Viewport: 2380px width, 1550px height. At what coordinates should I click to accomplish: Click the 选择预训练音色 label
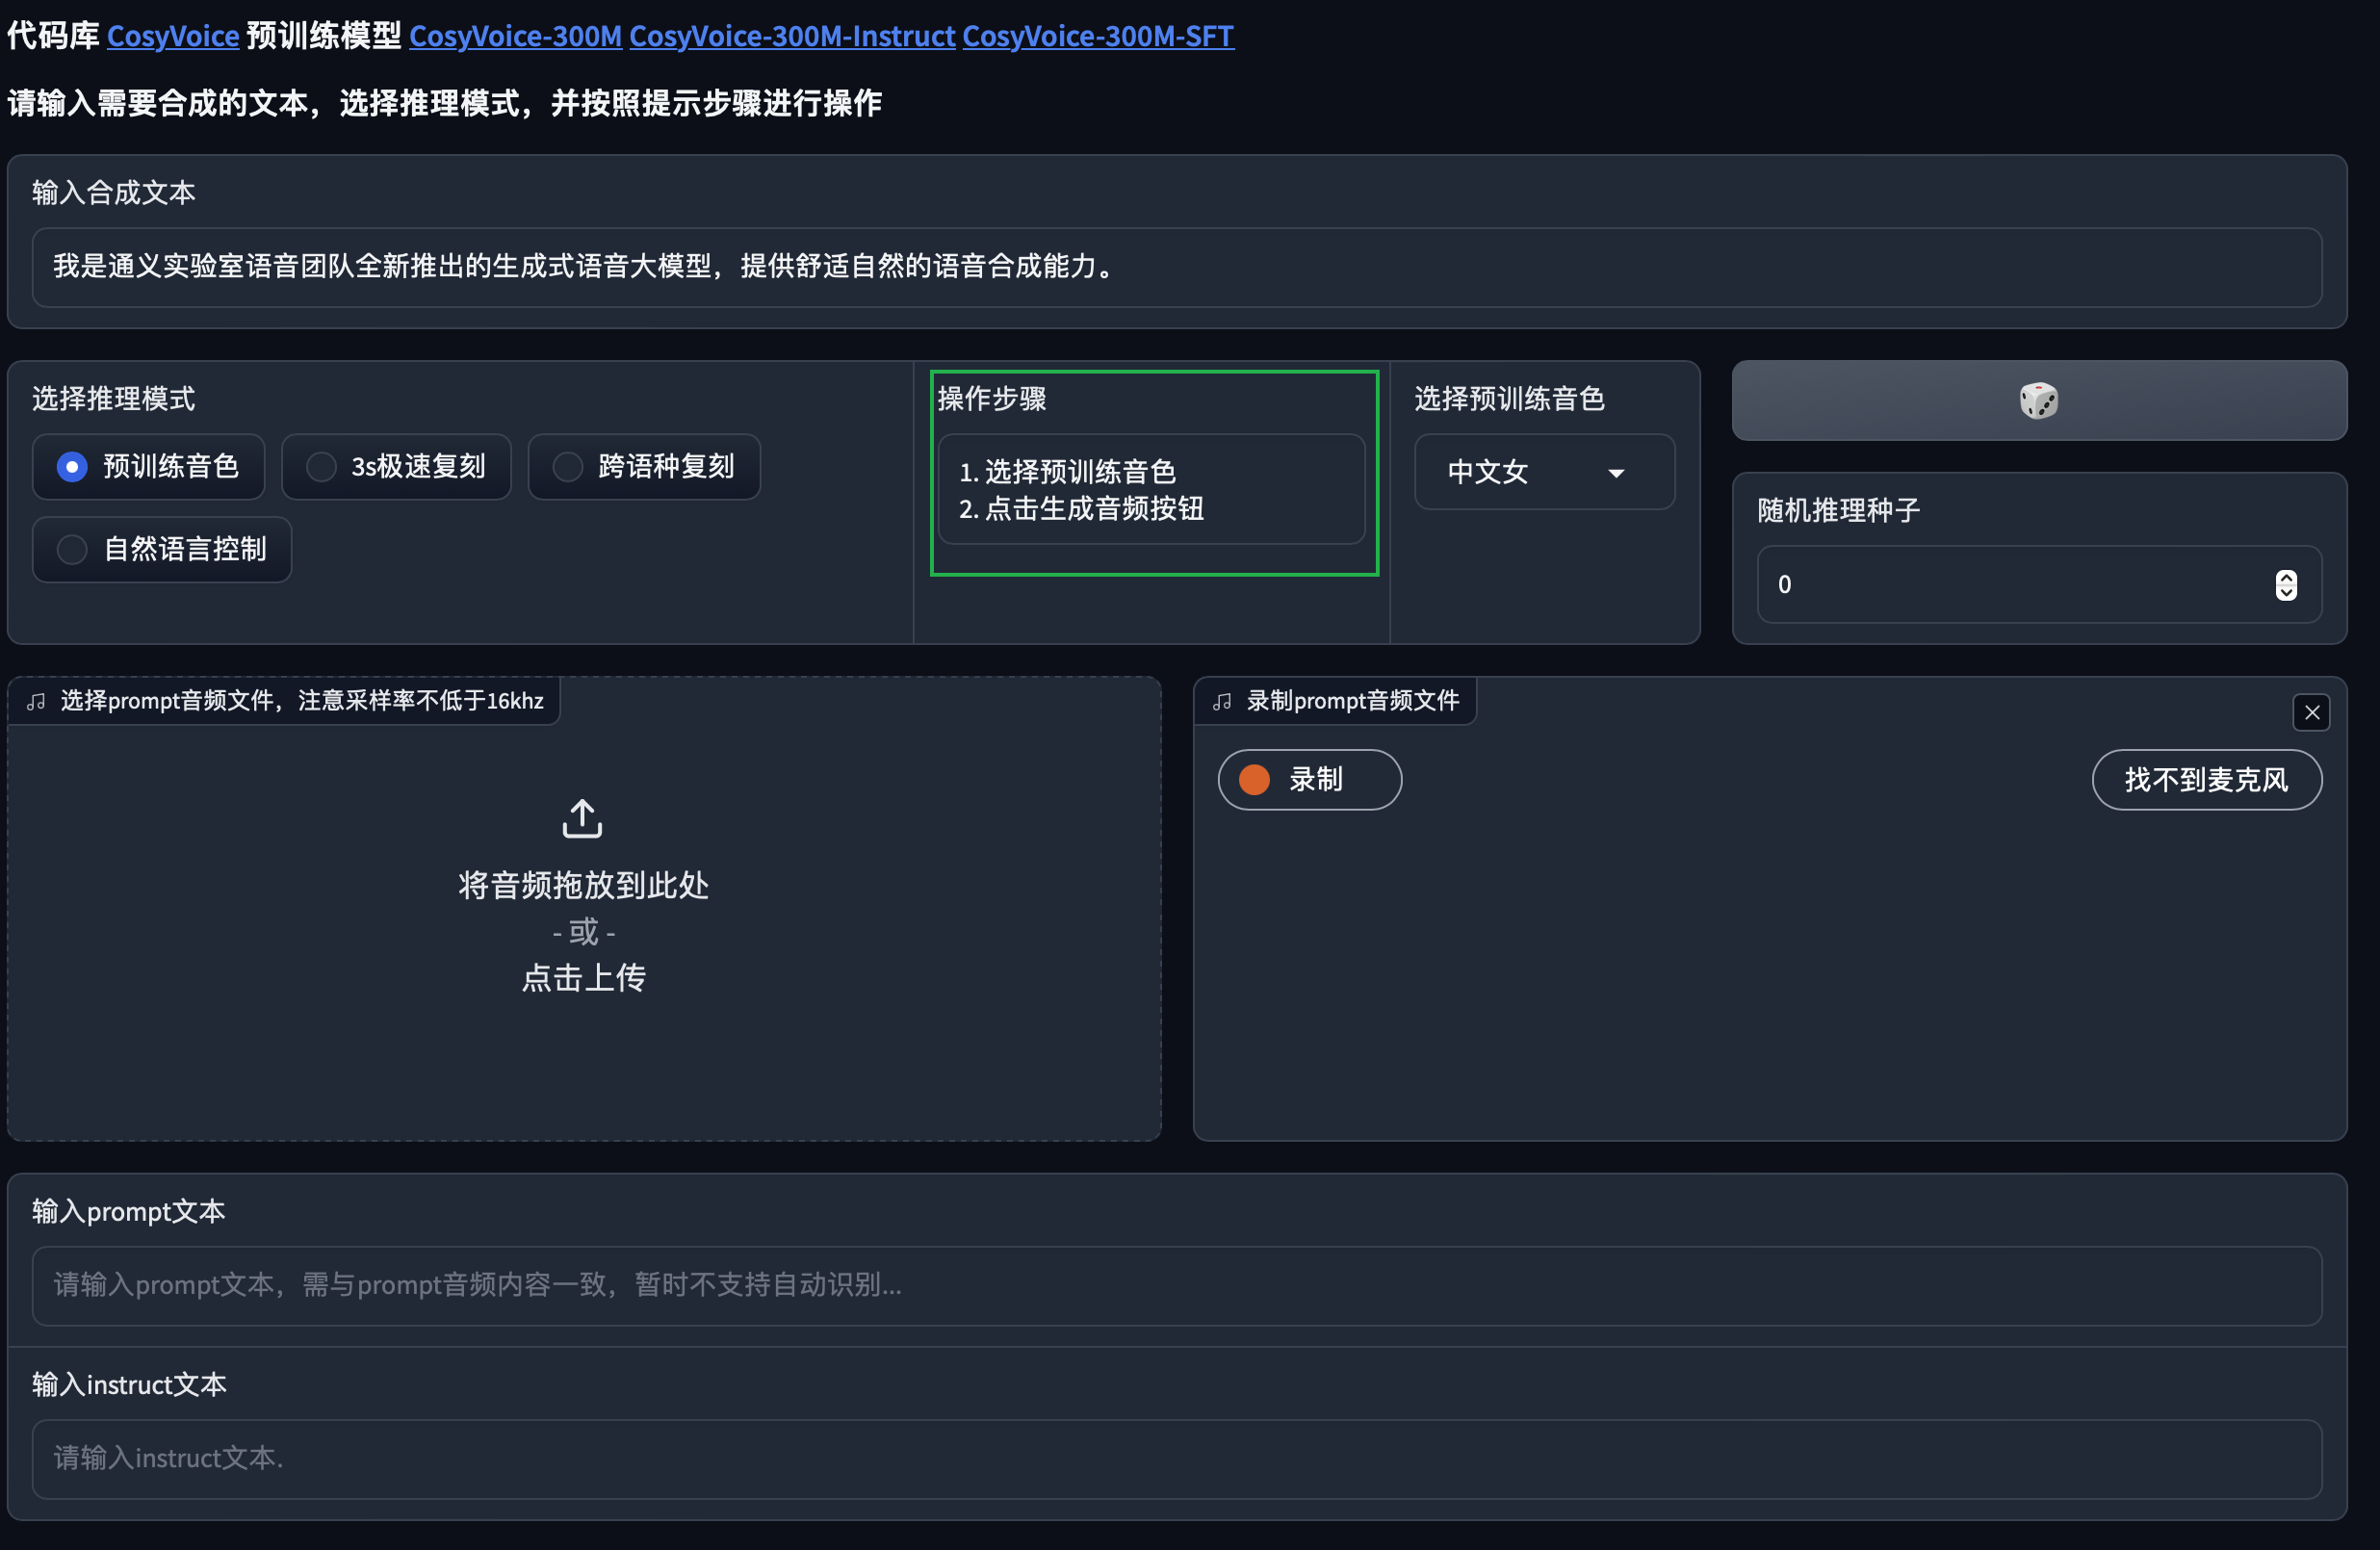pos(1509,399)
